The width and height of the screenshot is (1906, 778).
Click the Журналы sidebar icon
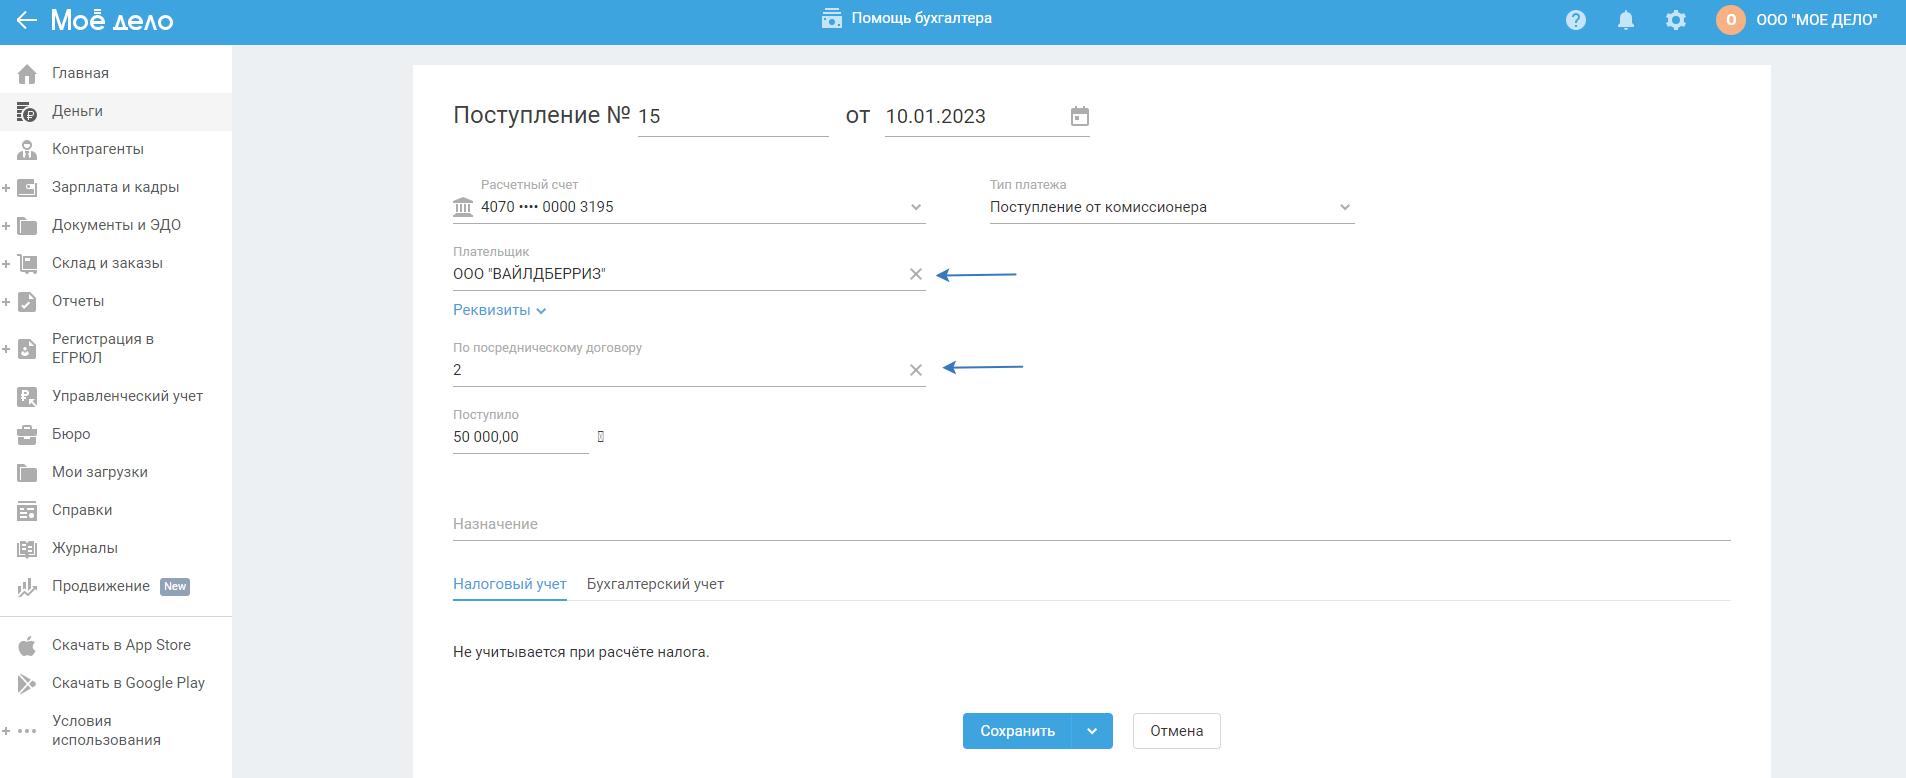click(x=27, y=548)
